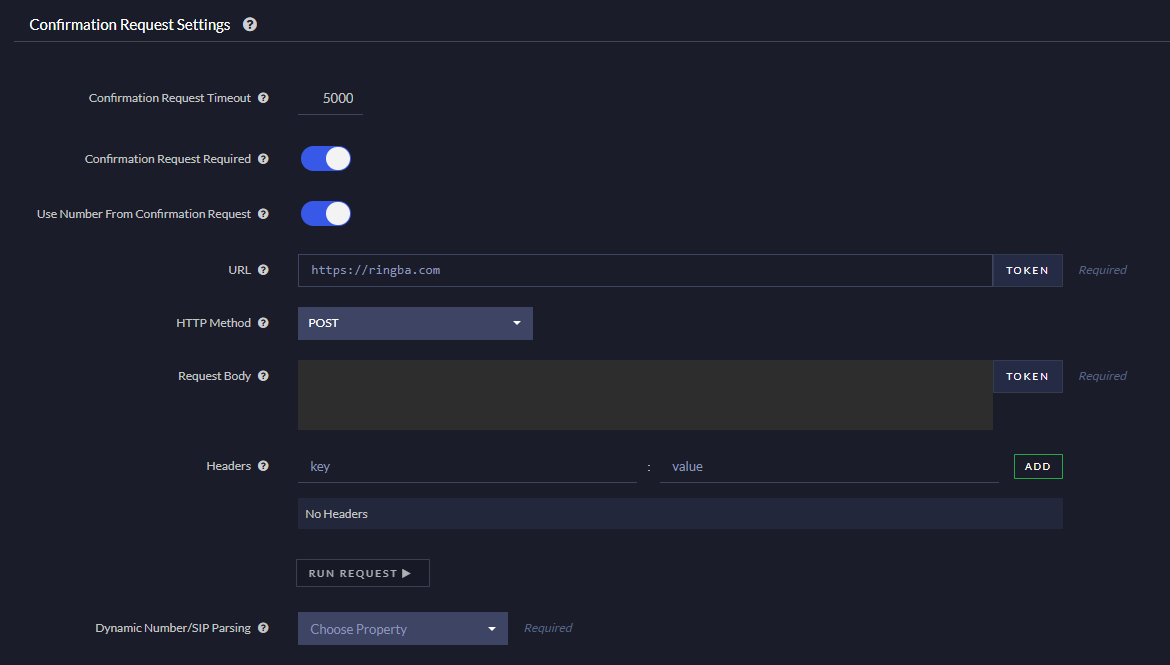1170x665 pixels.
Task: Click the URL help icon
Action: tap(263, 269)
